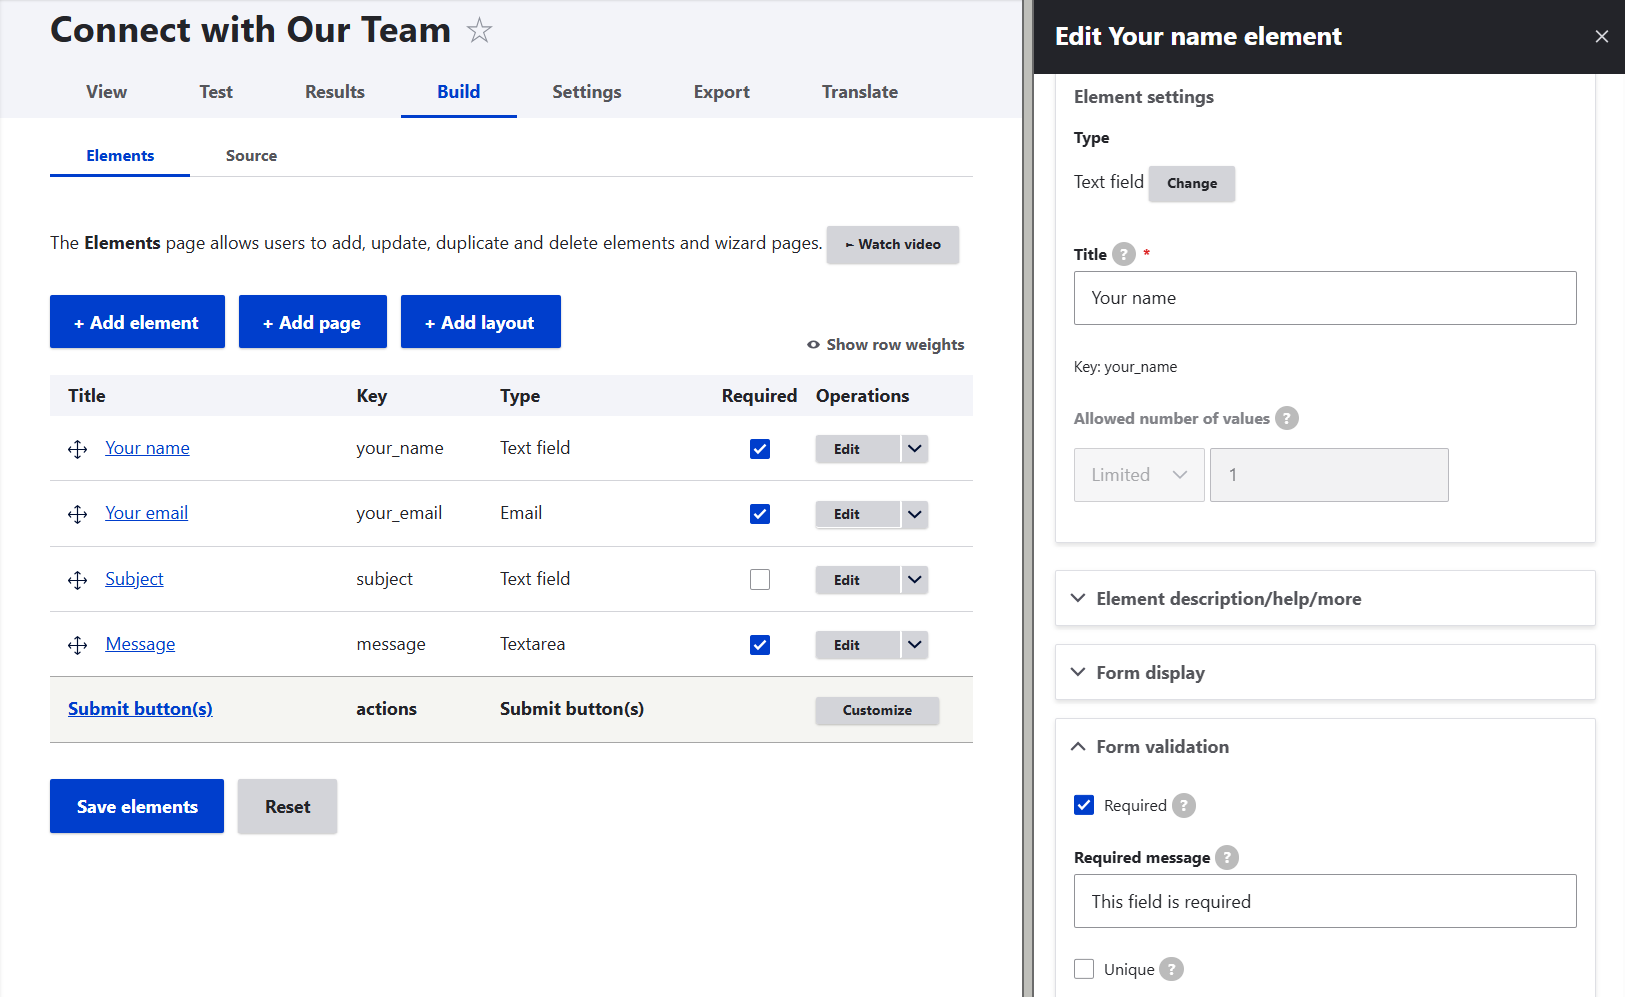Expand the Form display section

[1325, 673]
